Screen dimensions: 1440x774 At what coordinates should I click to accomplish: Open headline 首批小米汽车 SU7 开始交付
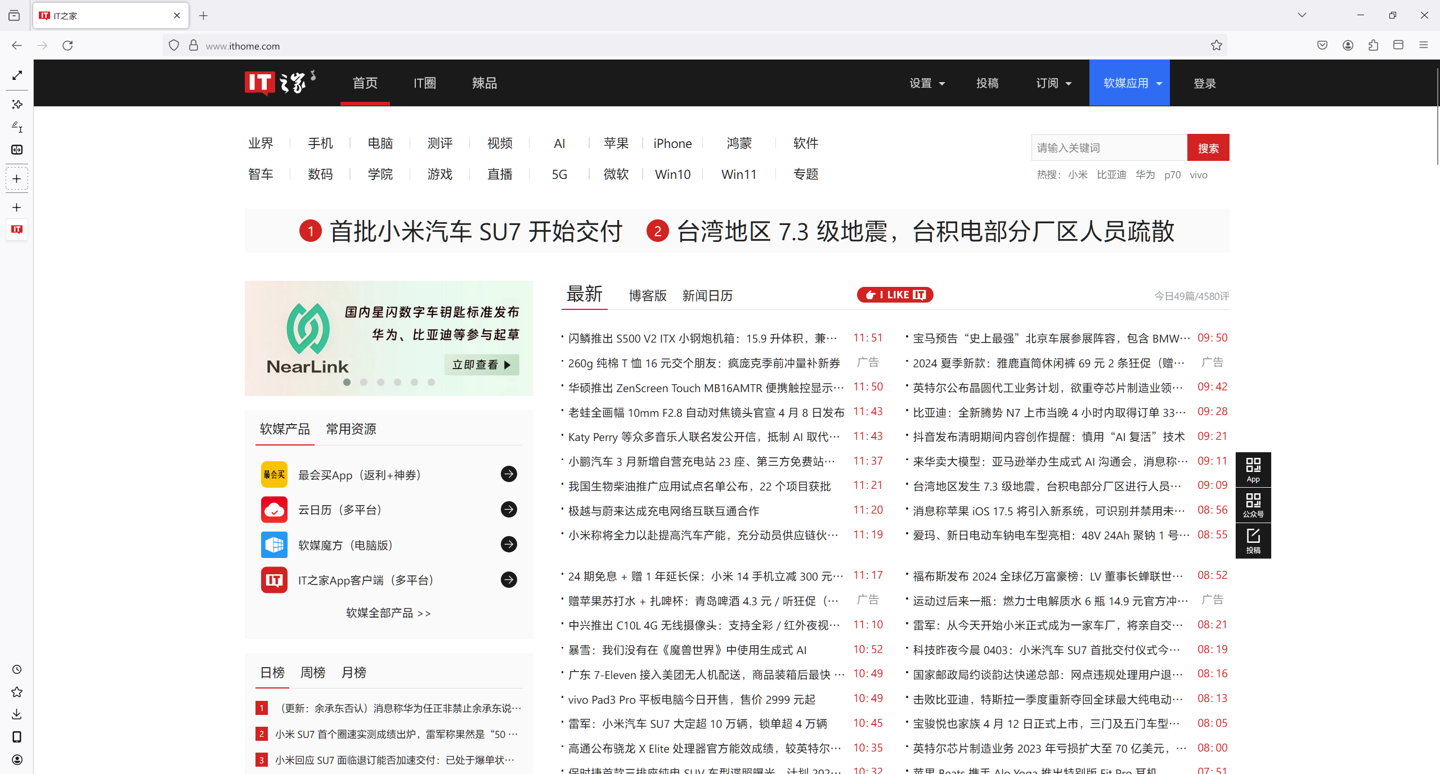coord(476,231)
